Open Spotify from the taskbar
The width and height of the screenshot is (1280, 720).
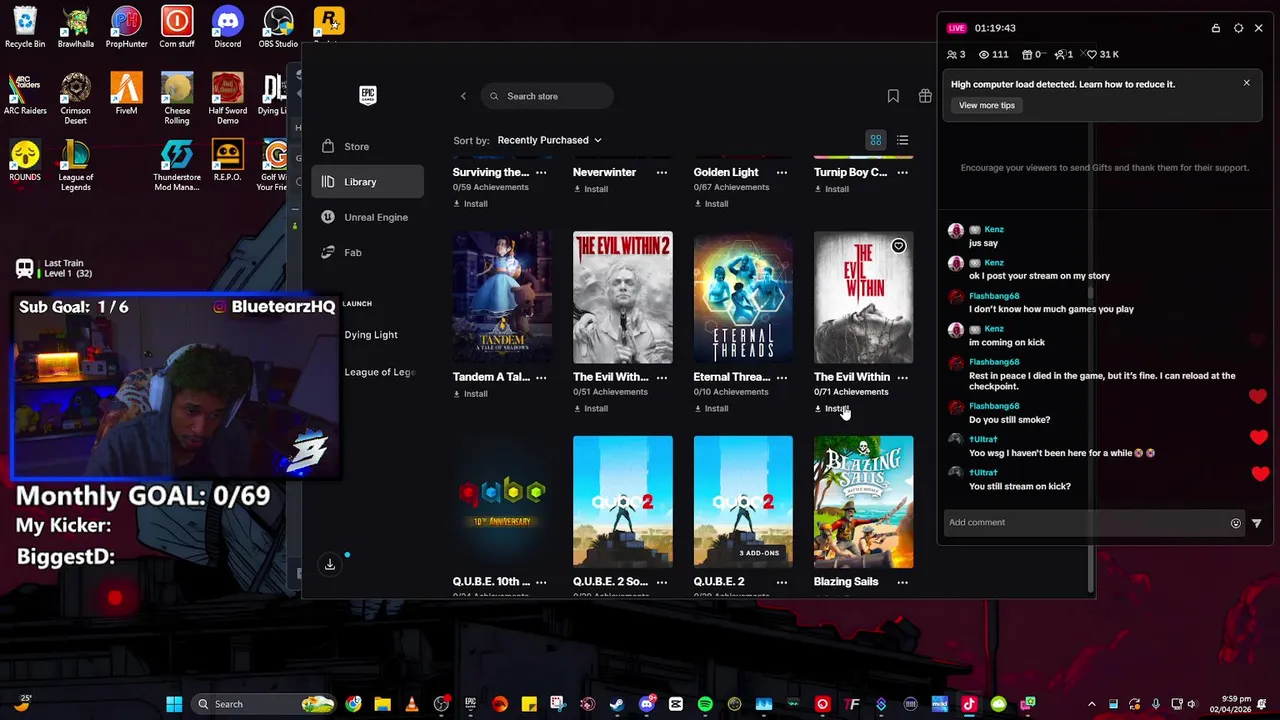(705, 704)
